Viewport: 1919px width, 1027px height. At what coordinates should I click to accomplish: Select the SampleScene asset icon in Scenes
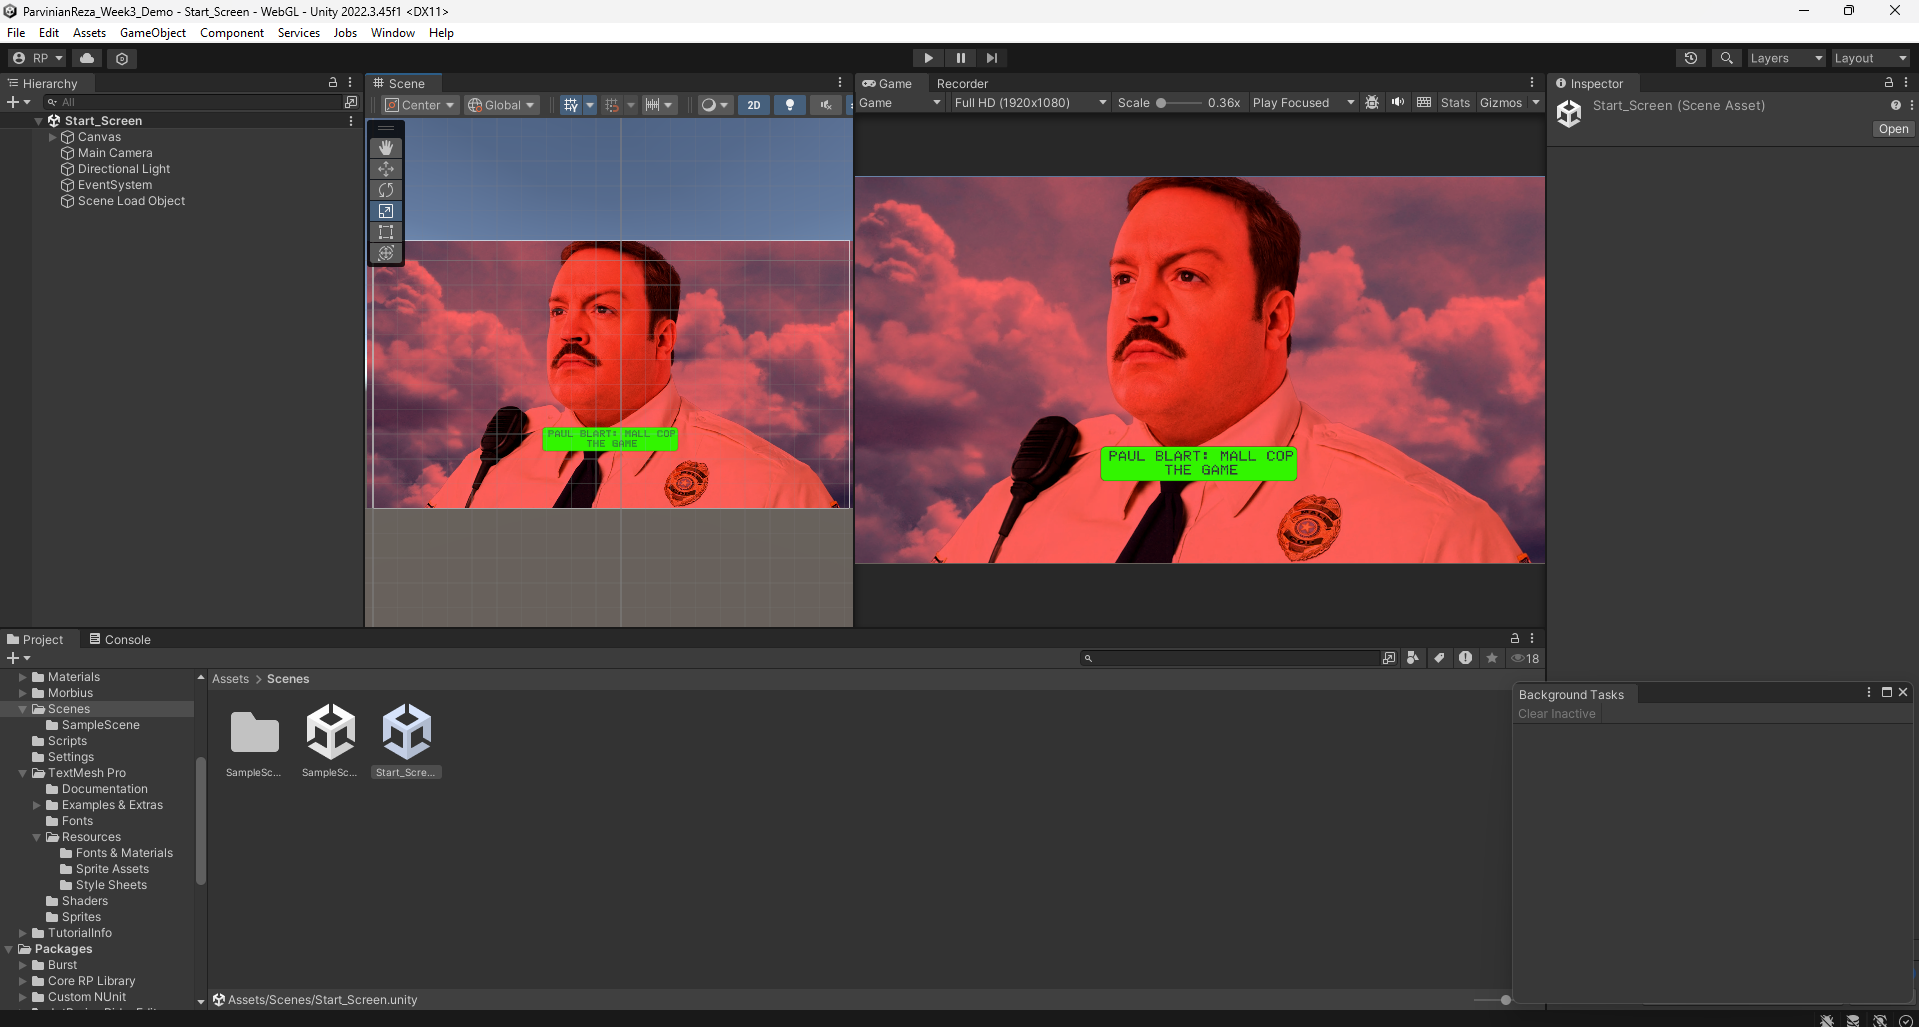[x=331, y=731]
